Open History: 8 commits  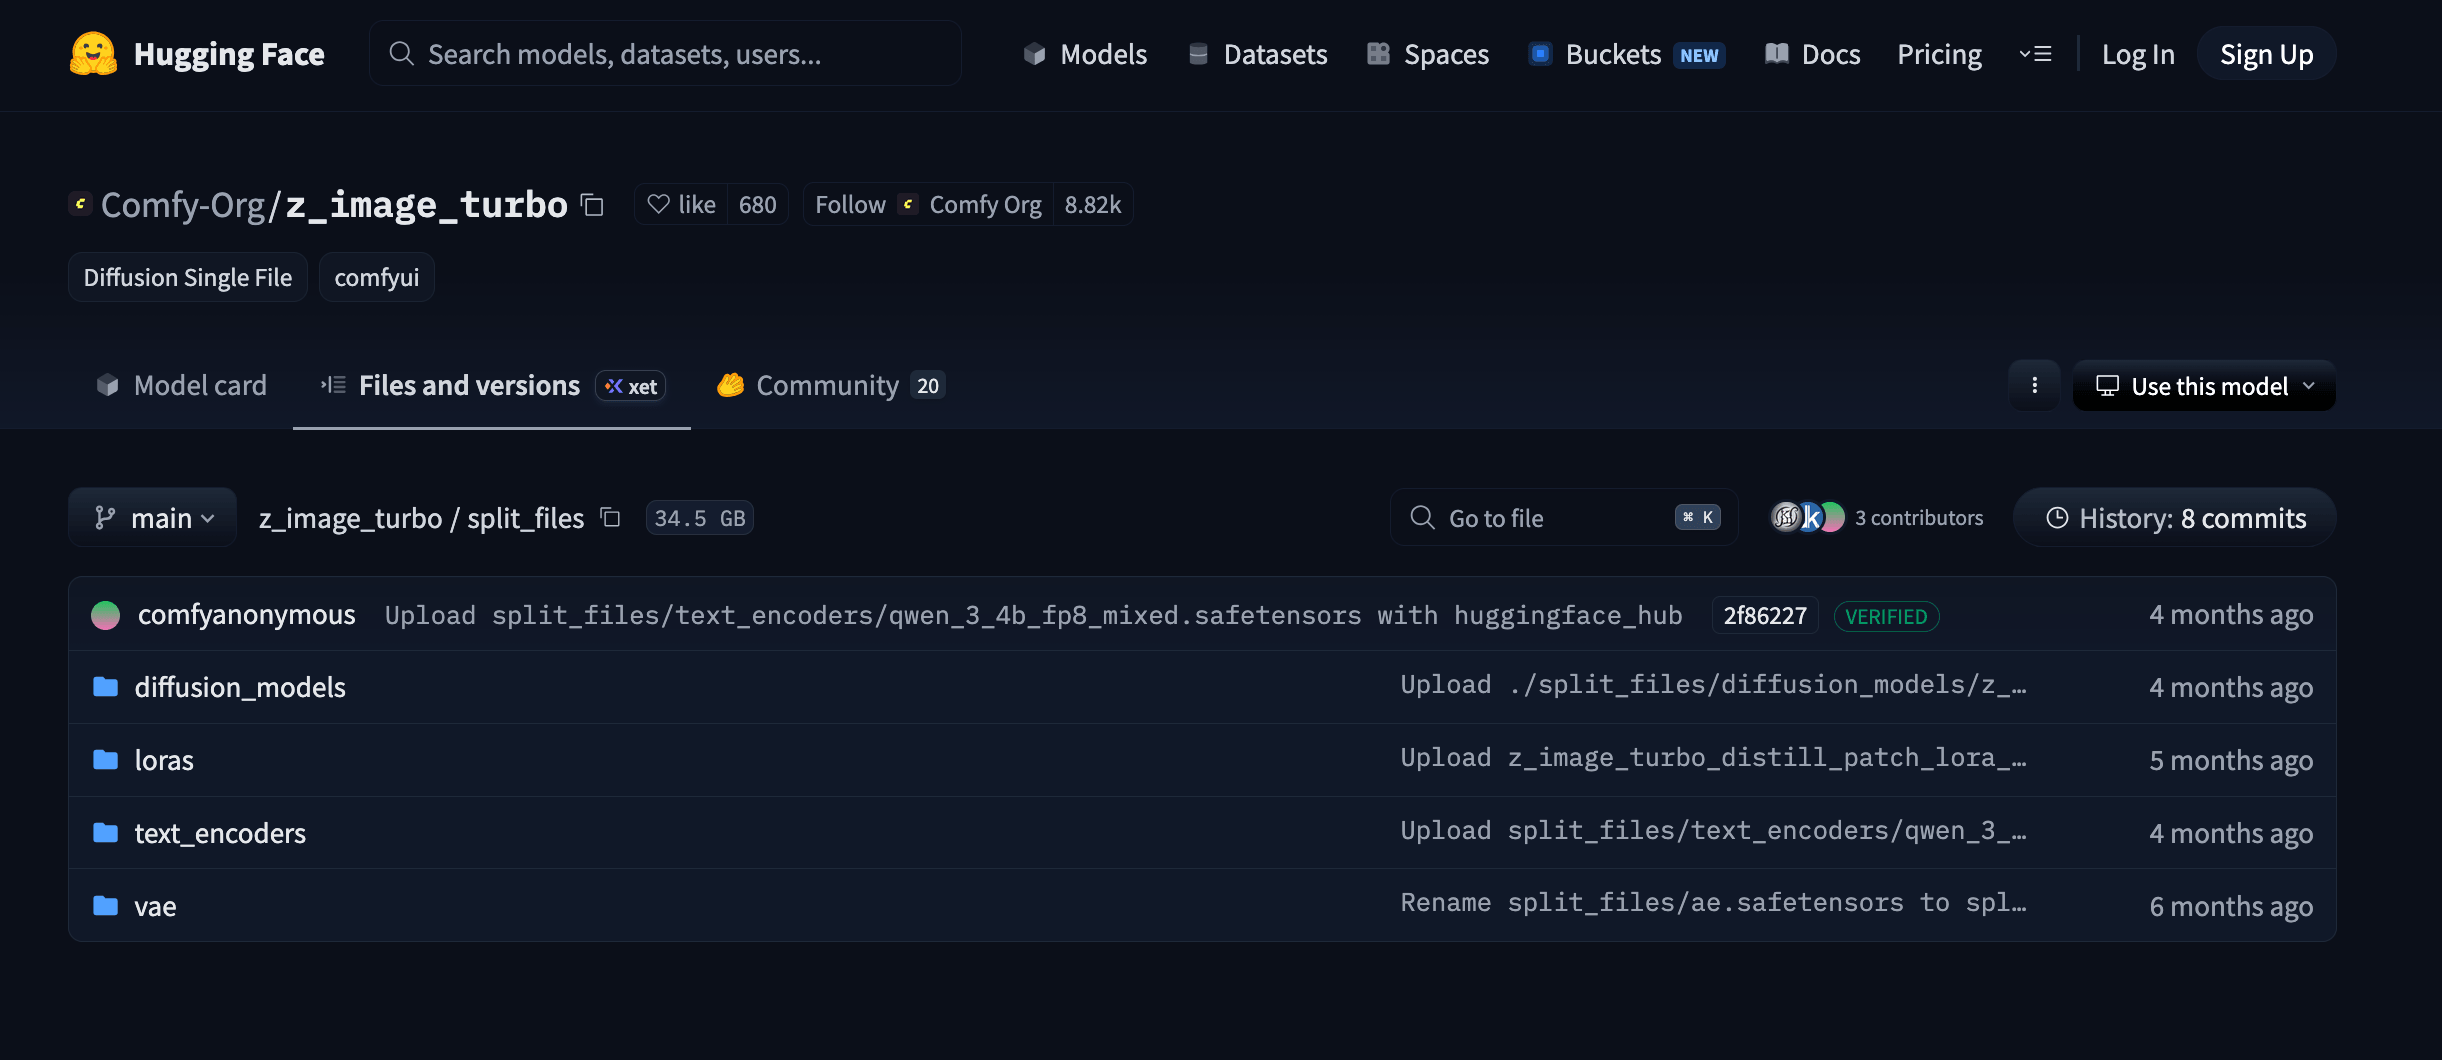[2175, 517]
